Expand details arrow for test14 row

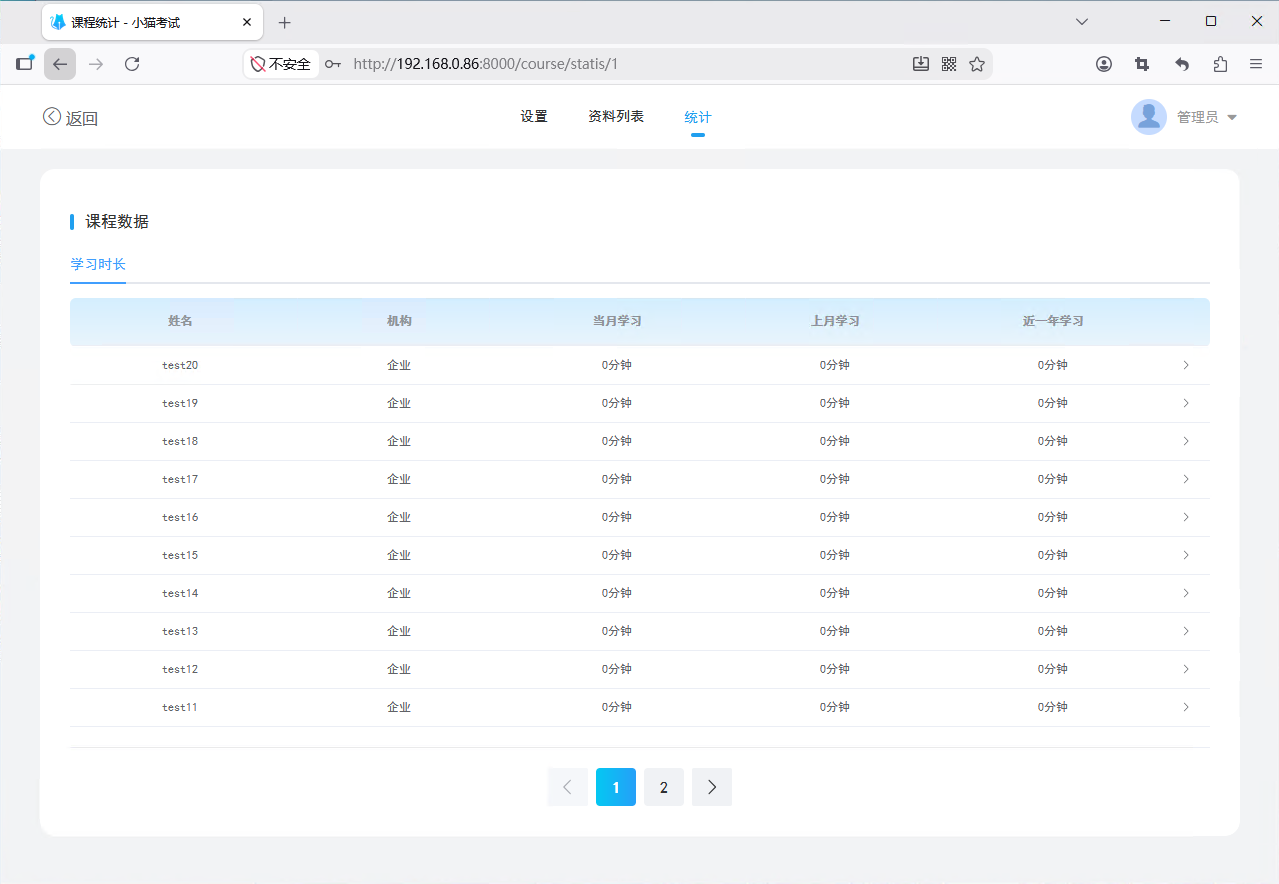1186,593
